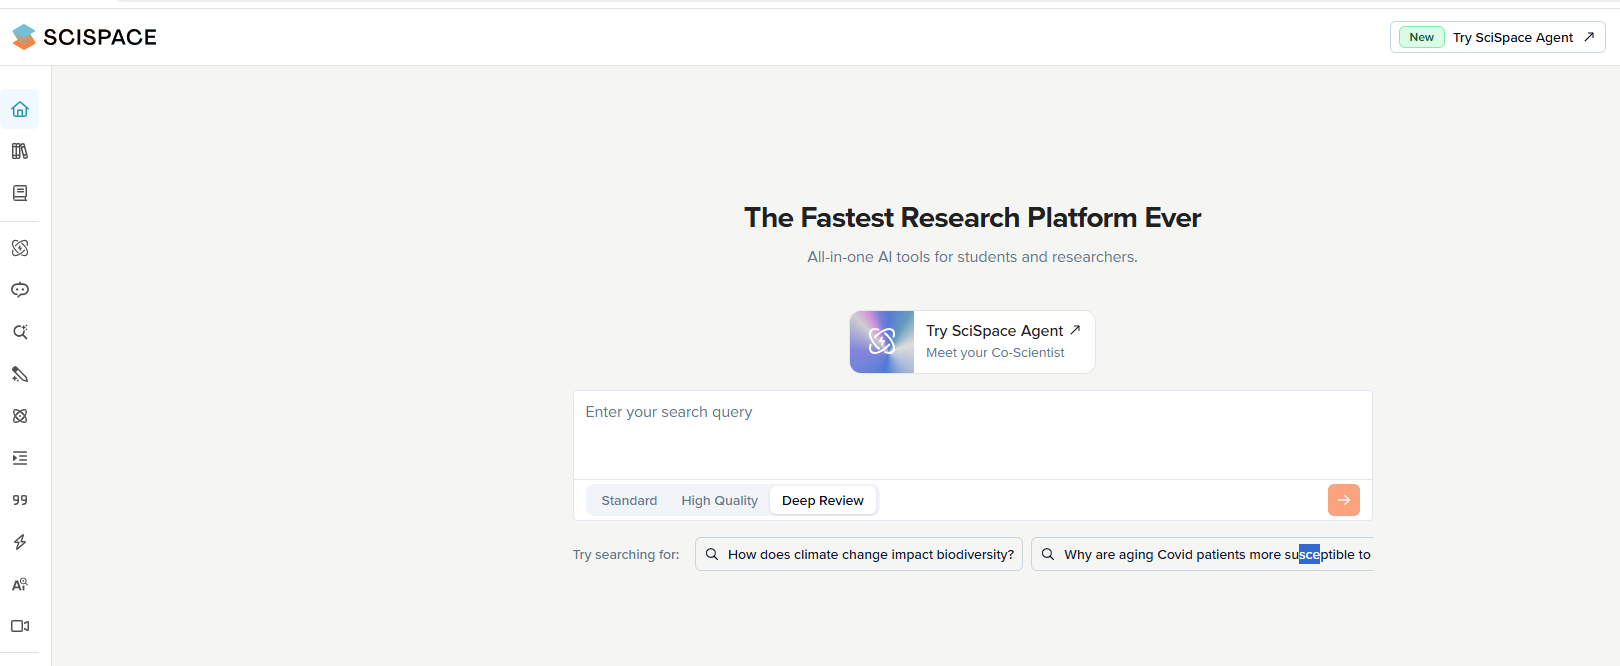Open the Notebook icon in the sidebar

(x=20, y=193)
